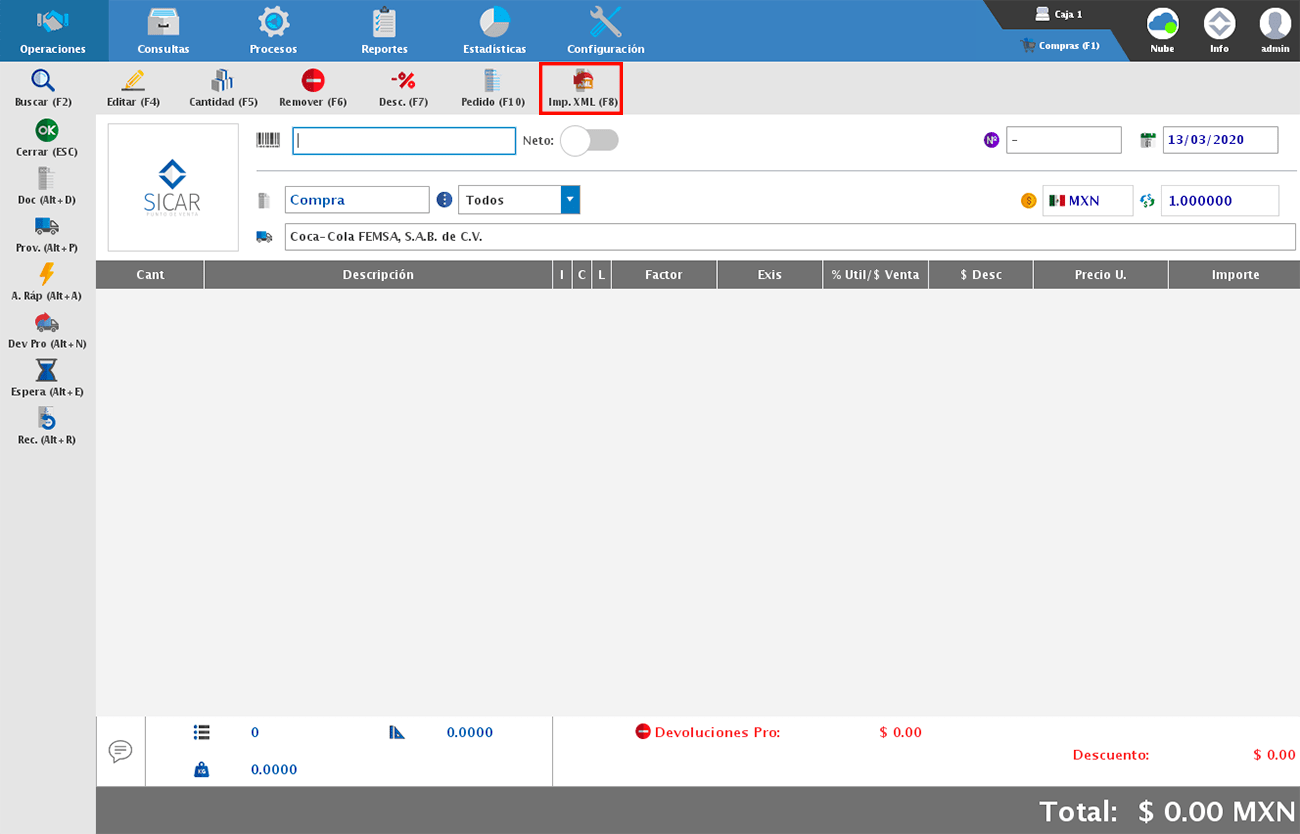Screen dimensions: 1300x834
Task: Open the Reportes menu
Action: [384, 31]
